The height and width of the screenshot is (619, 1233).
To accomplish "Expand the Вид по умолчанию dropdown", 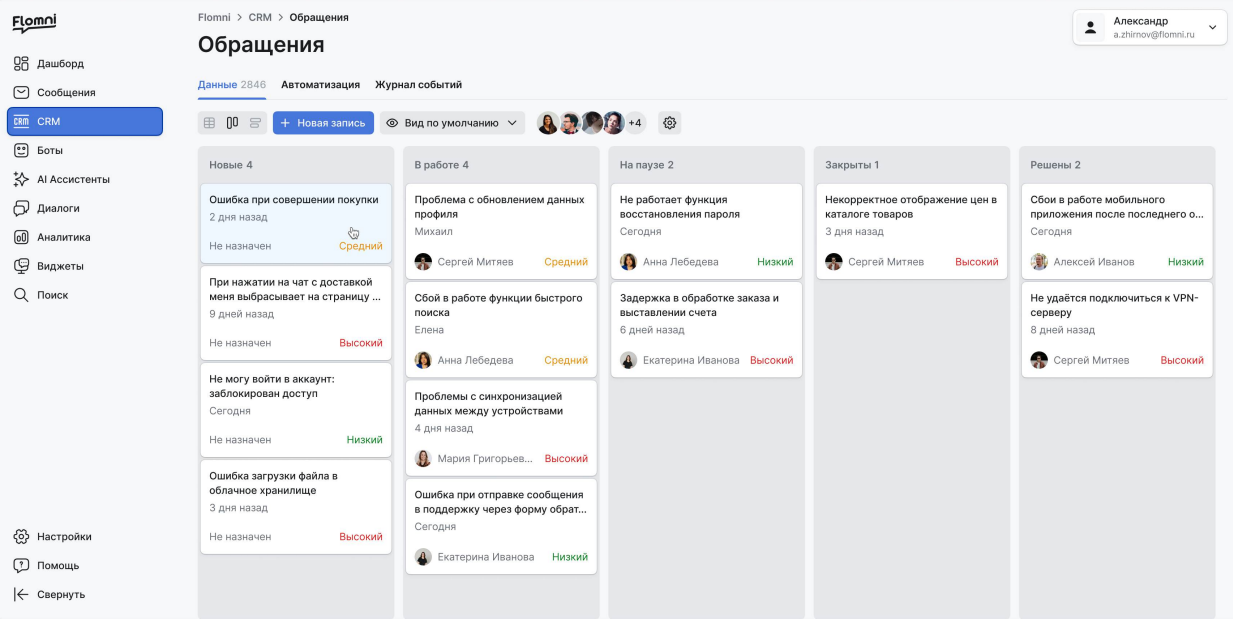I will click(452, 123).
